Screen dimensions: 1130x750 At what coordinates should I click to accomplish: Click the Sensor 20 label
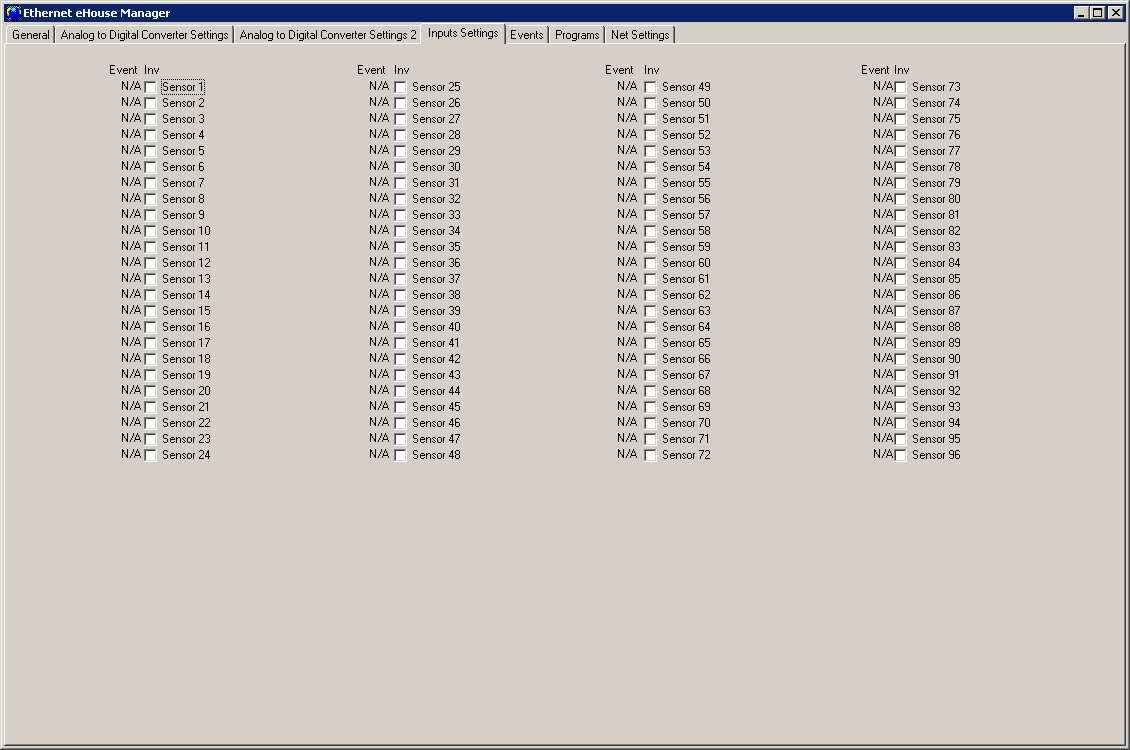186,391
